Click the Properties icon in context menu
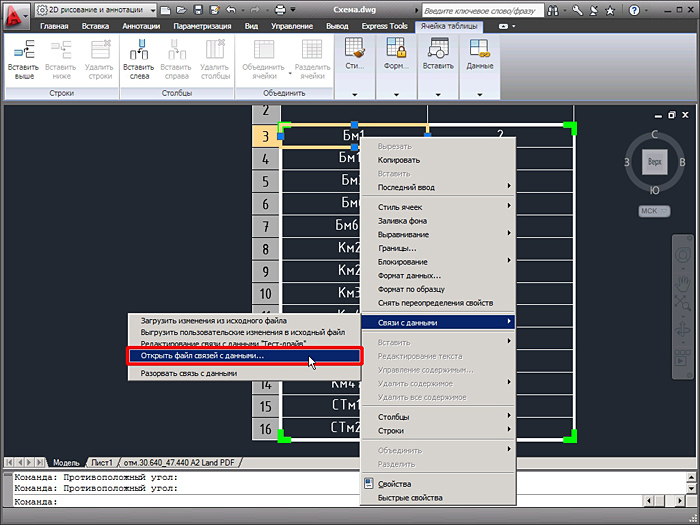This screenshot has height=525, width=700. (x=368, y=483)
